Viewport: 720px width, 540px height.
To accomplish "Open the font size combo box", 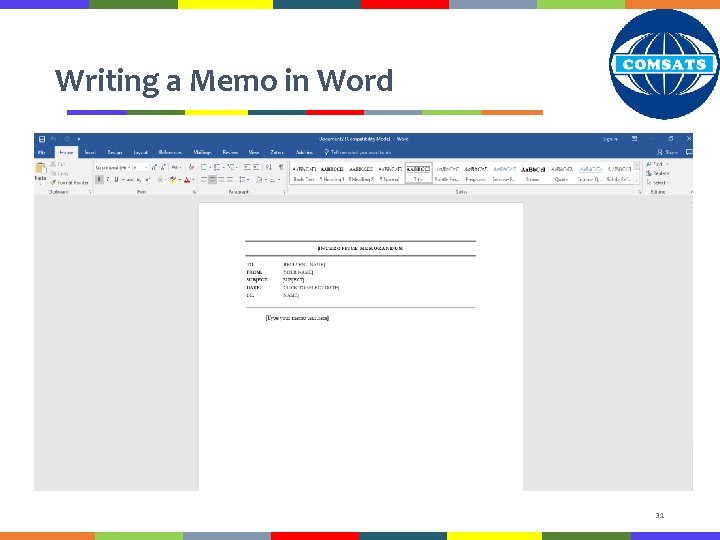I will tap(140, 168).
